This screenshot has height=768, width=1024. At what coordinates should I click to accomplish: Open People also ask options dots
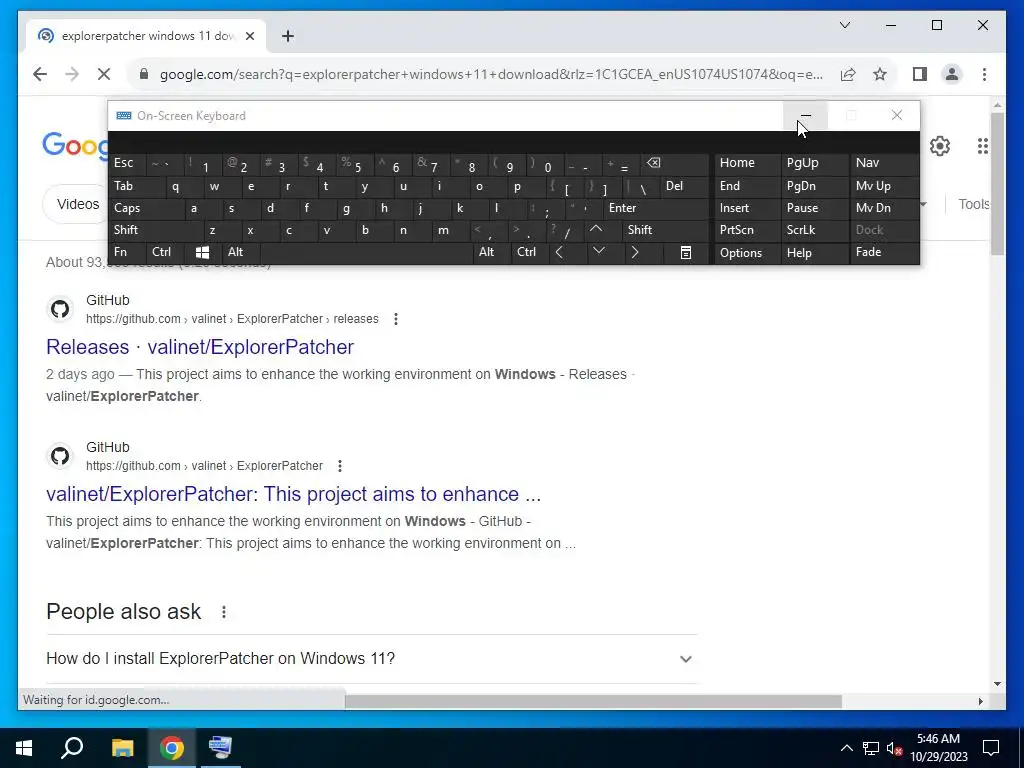pyautogui.click(x=224, y=613)
